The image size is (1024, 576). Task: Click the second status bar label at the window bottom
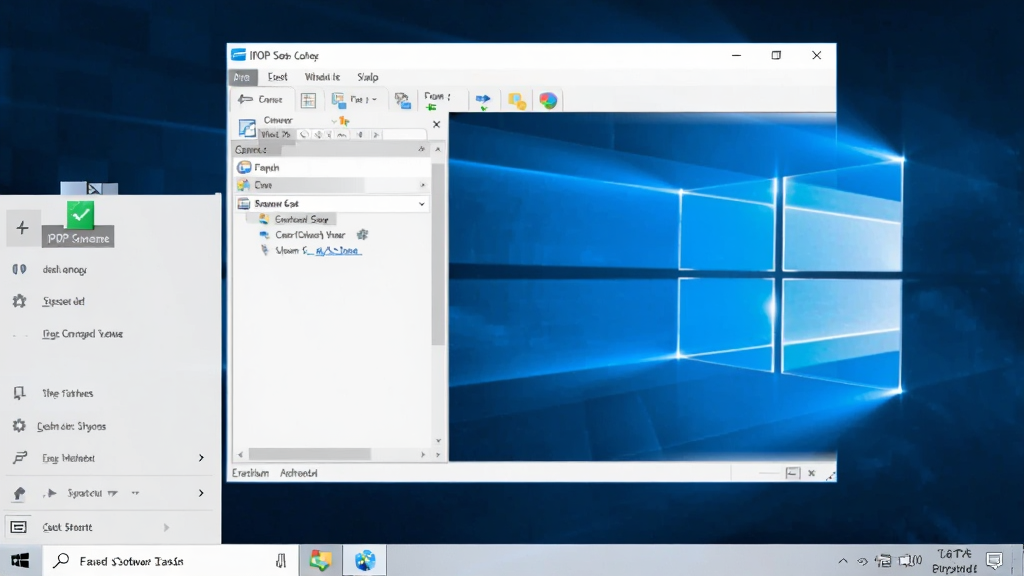tap(298, 473)
